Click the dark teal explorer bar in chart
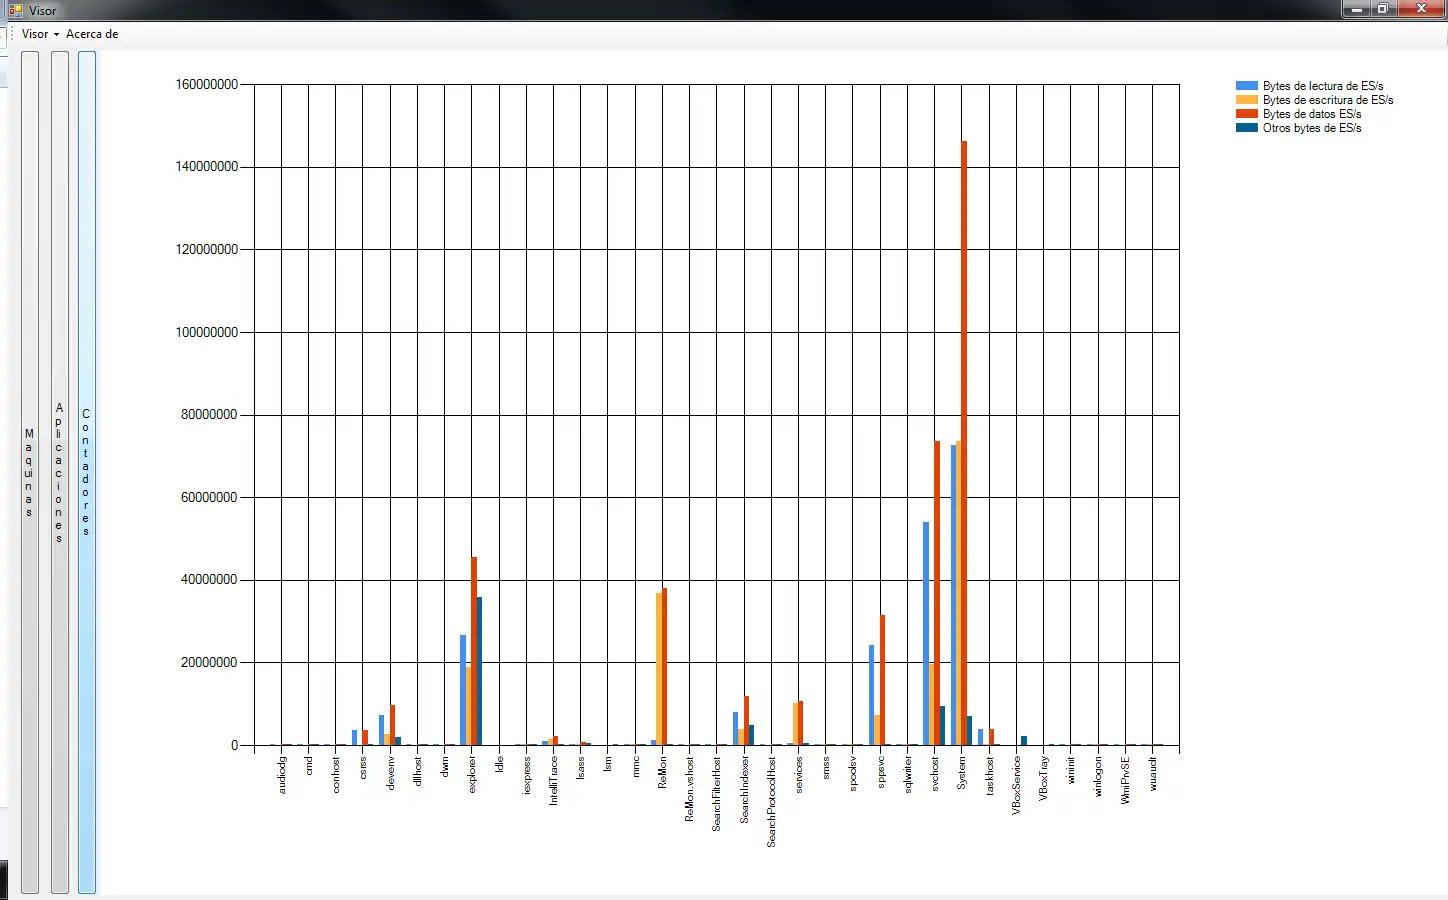 click(x=480, y=671)
